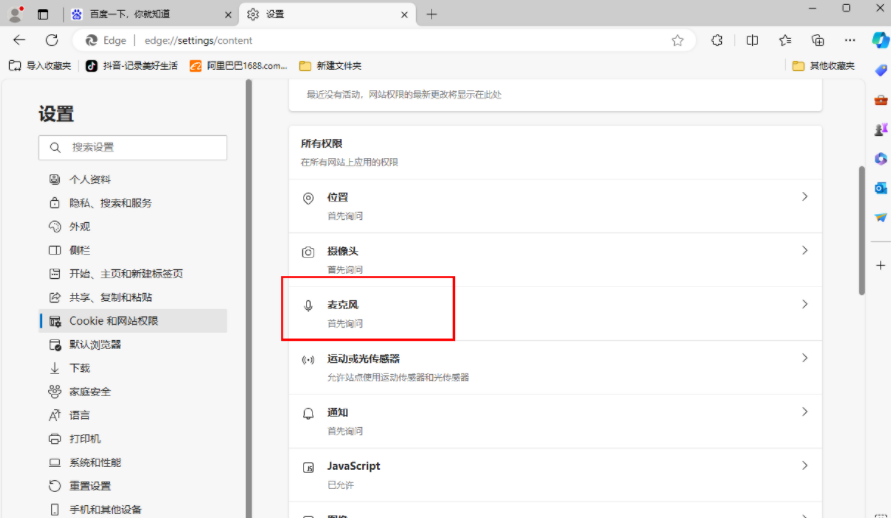Go to 共享、复制和粘贴 settings
This screenshot has height=518, width=891.
click(x=133, y=297)
